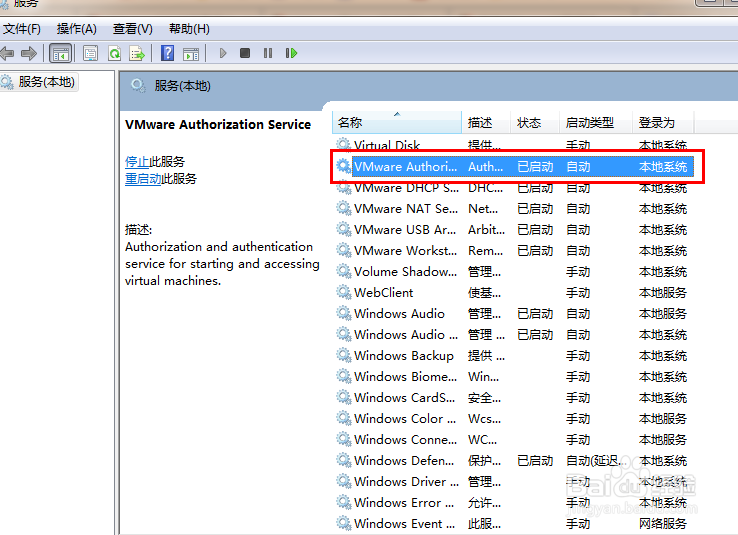Click the WC... description cell
The image size is (738, 535).
click(x=482, y=440)
